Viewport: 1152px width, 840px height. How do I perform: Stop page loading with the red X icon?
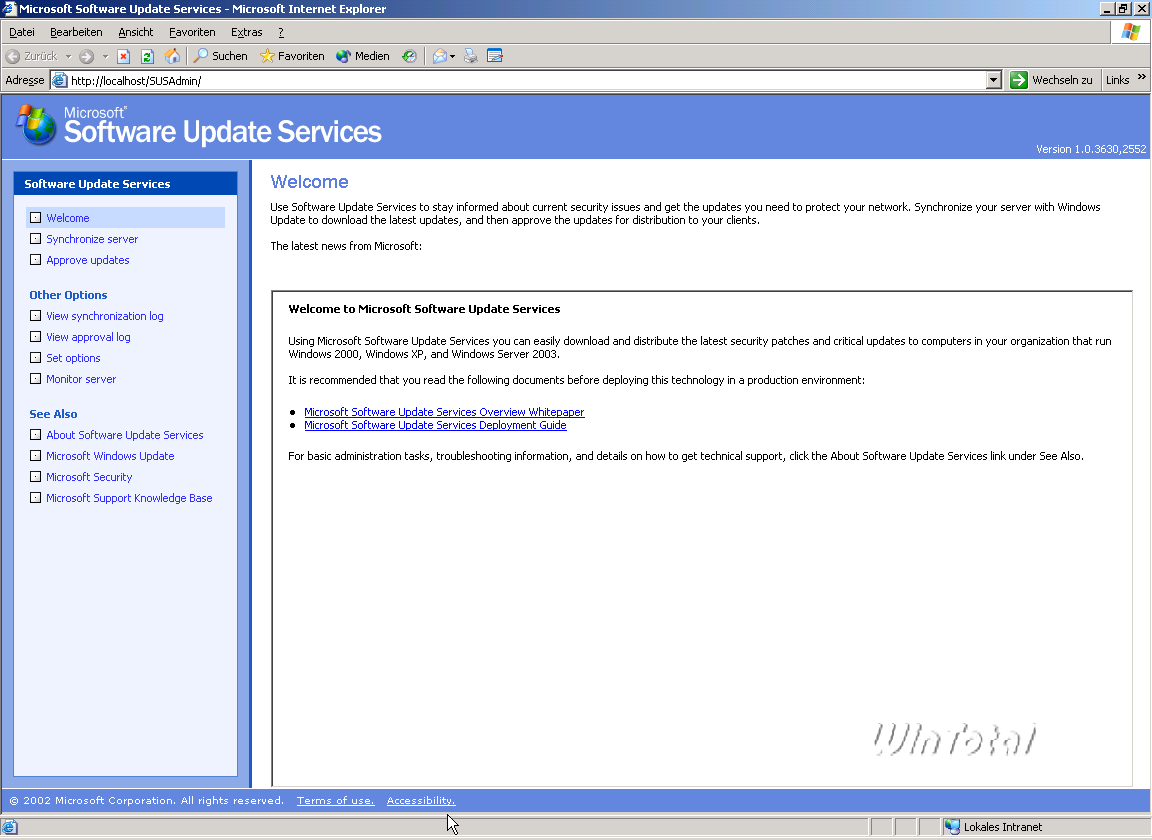click(x=123, y=56)
